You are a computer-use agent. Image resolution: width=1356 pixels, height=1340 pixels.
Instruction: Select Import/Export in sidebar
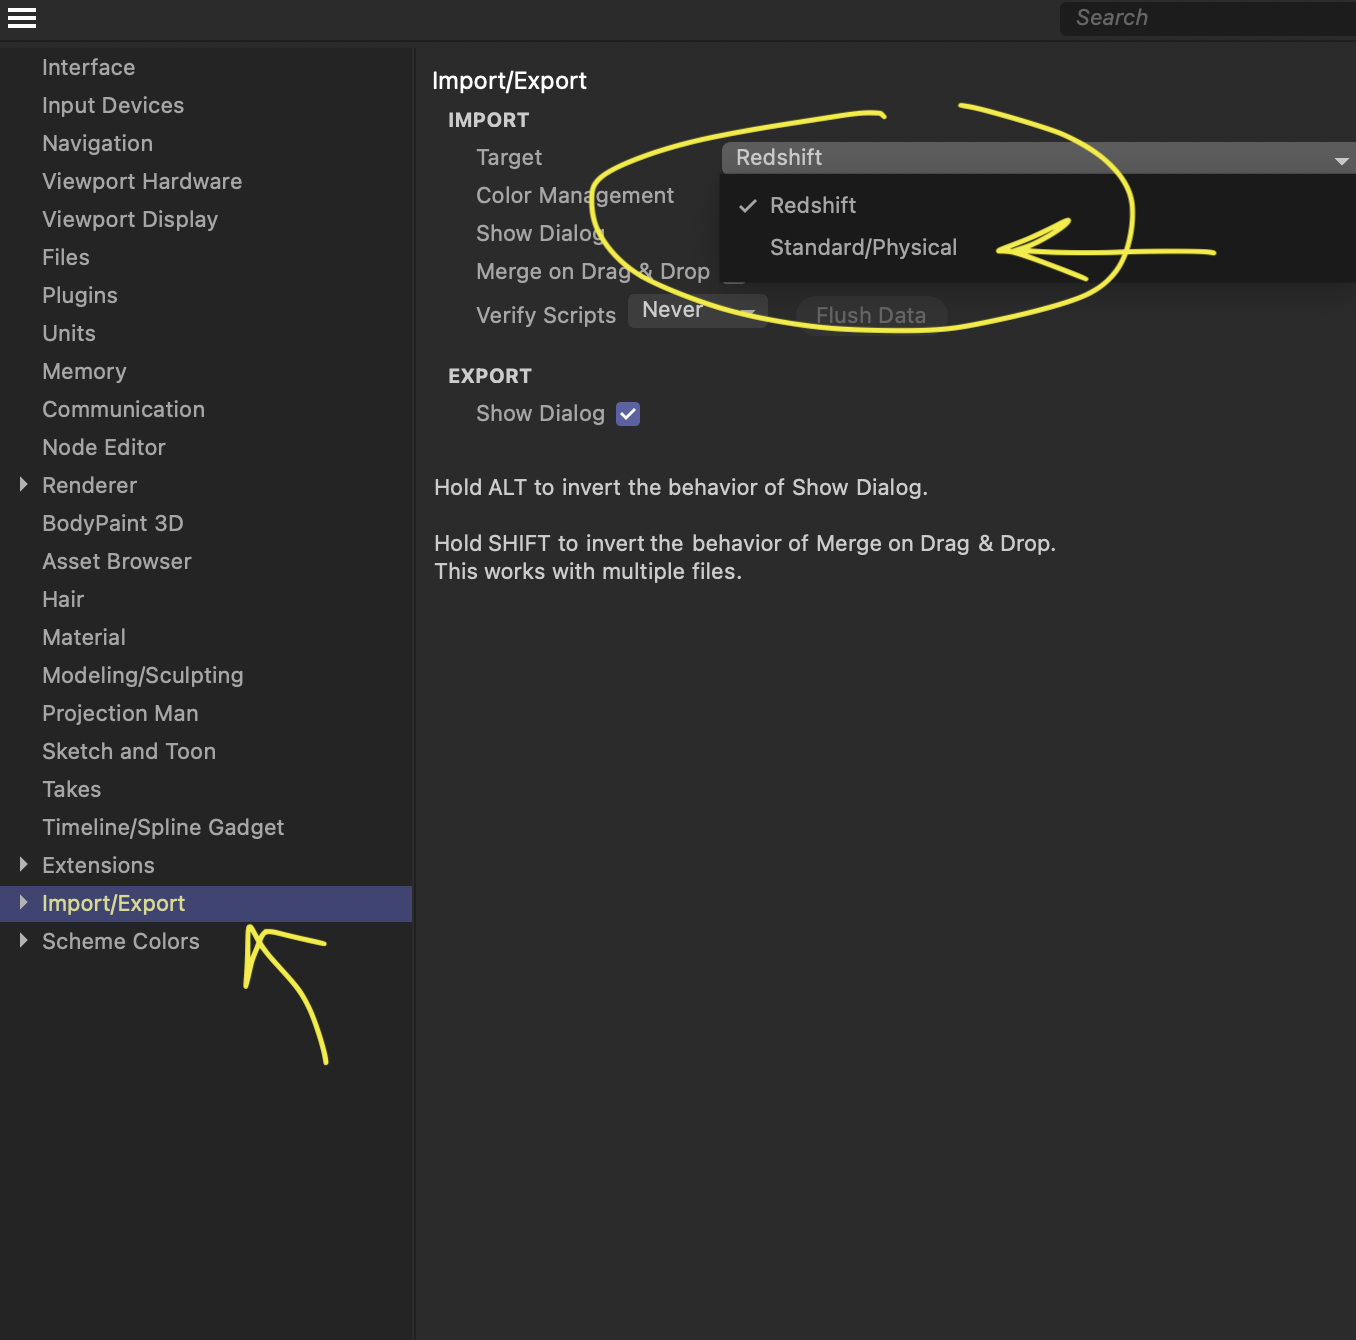click(114, 903)
